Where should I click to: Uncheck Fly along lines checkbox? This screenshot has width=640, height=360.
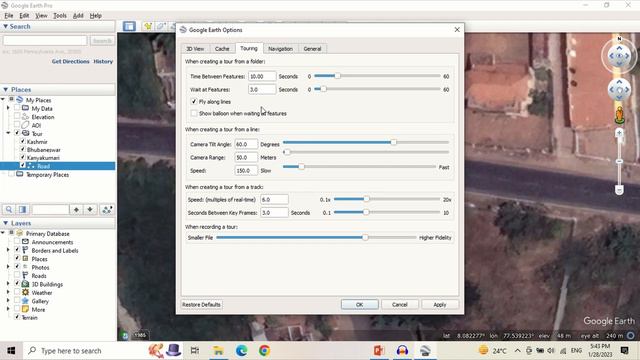194,102
